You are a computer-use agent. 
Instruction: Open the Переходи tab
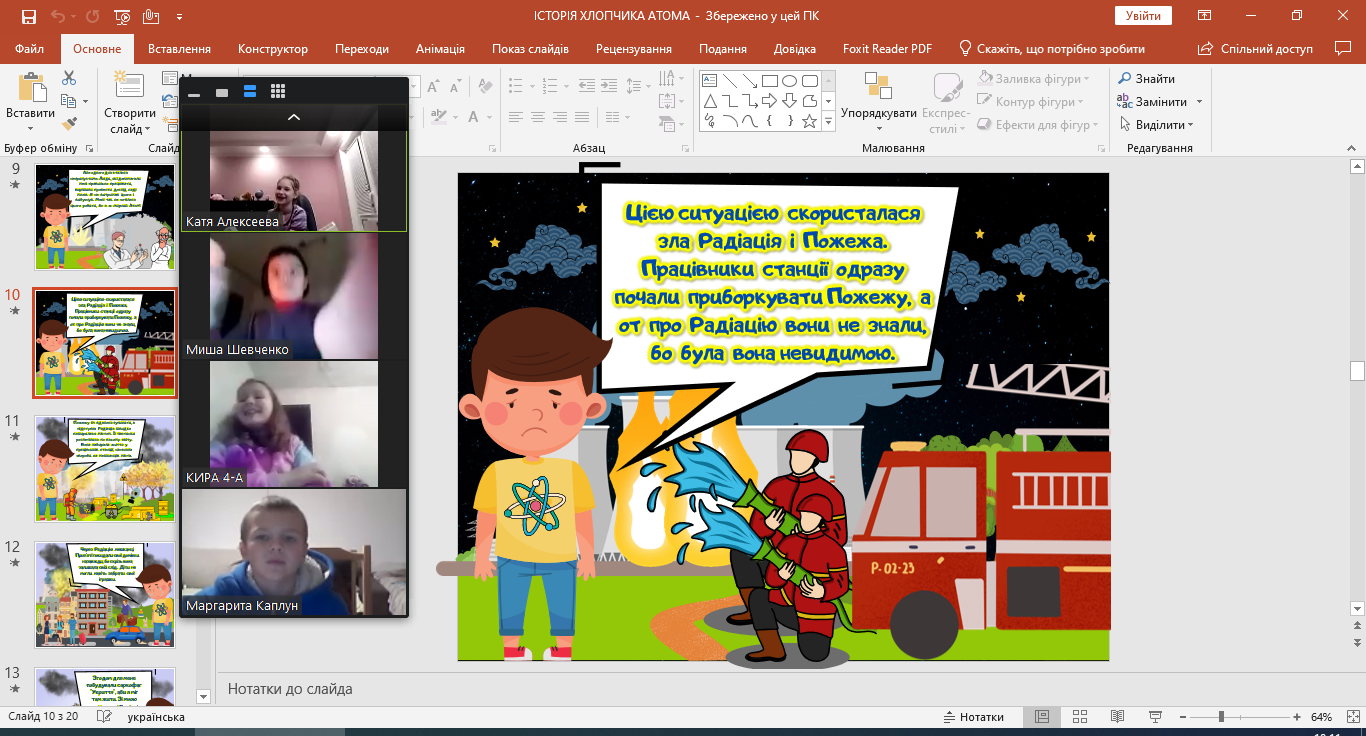click(x=362, y=49)
